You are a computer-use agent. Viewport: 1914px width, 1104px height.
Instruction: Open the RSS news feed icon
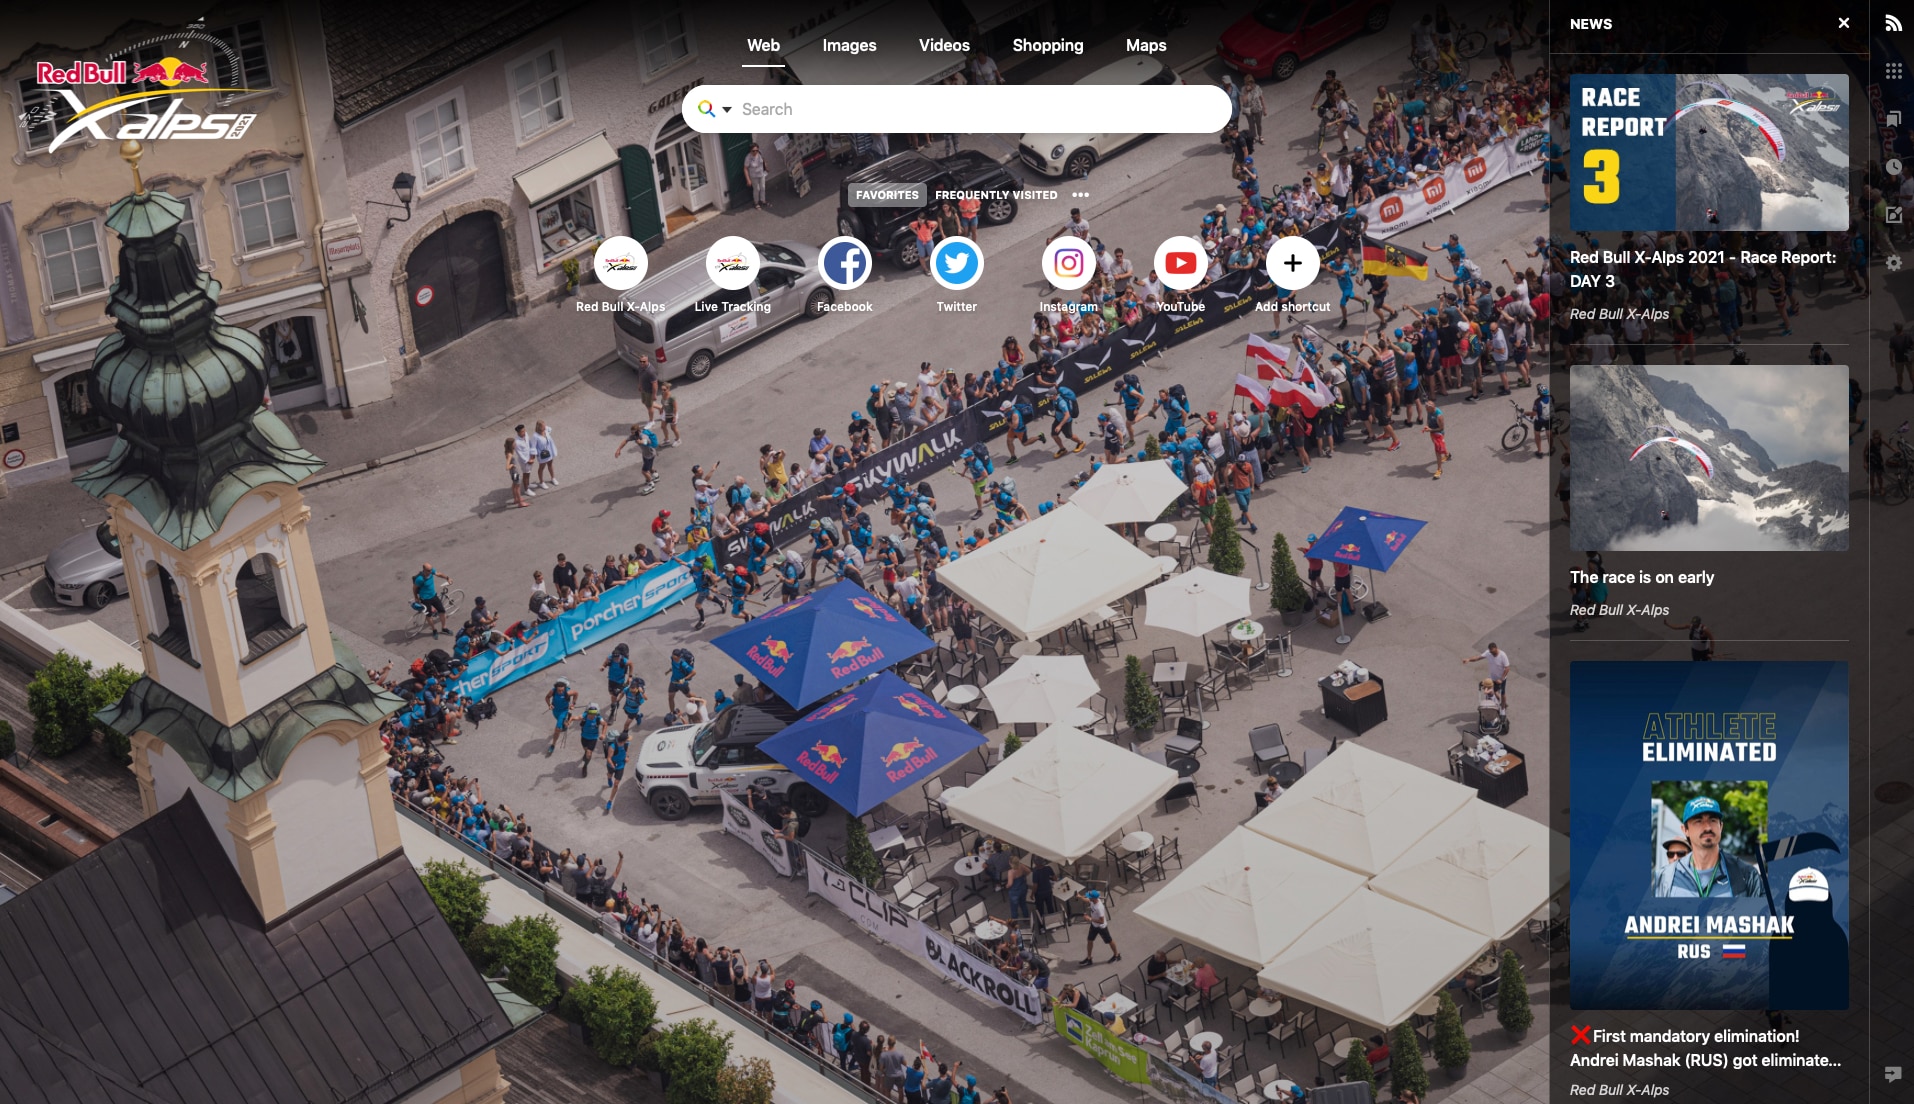click(1893, 23)
